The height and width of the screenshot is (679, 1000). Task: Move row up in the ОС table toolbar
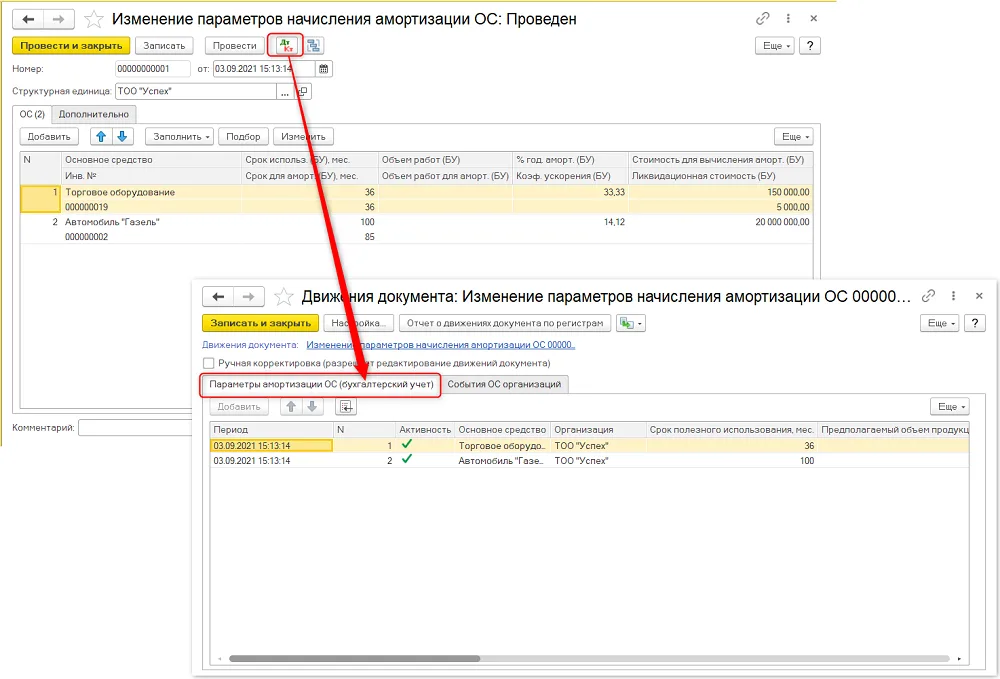point(101,136)
